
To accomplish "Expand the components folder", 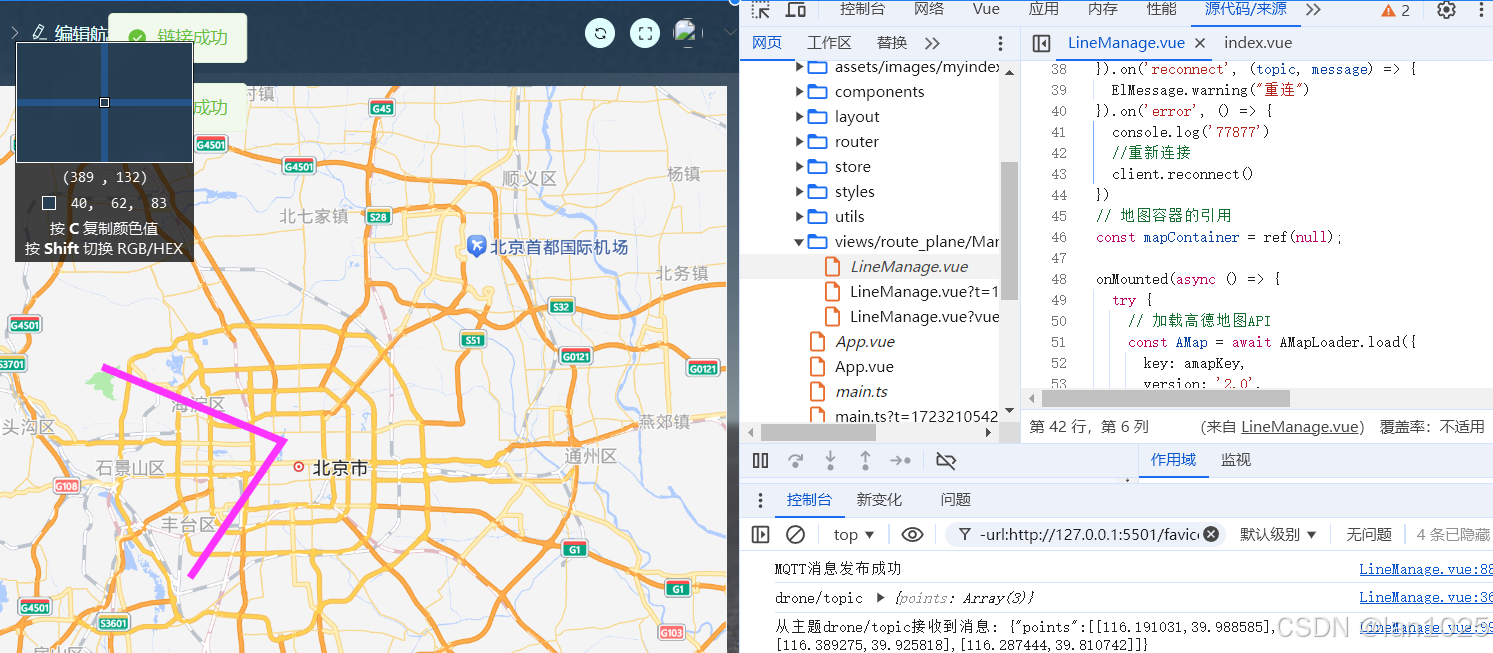I will [x=799, y=91].
